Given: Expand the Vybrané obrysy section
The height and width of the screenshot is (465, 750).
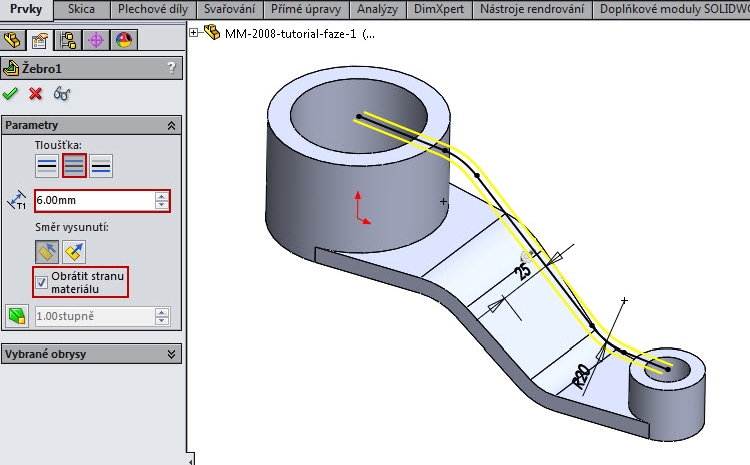Looking at the screenshot, I should 171,354.
